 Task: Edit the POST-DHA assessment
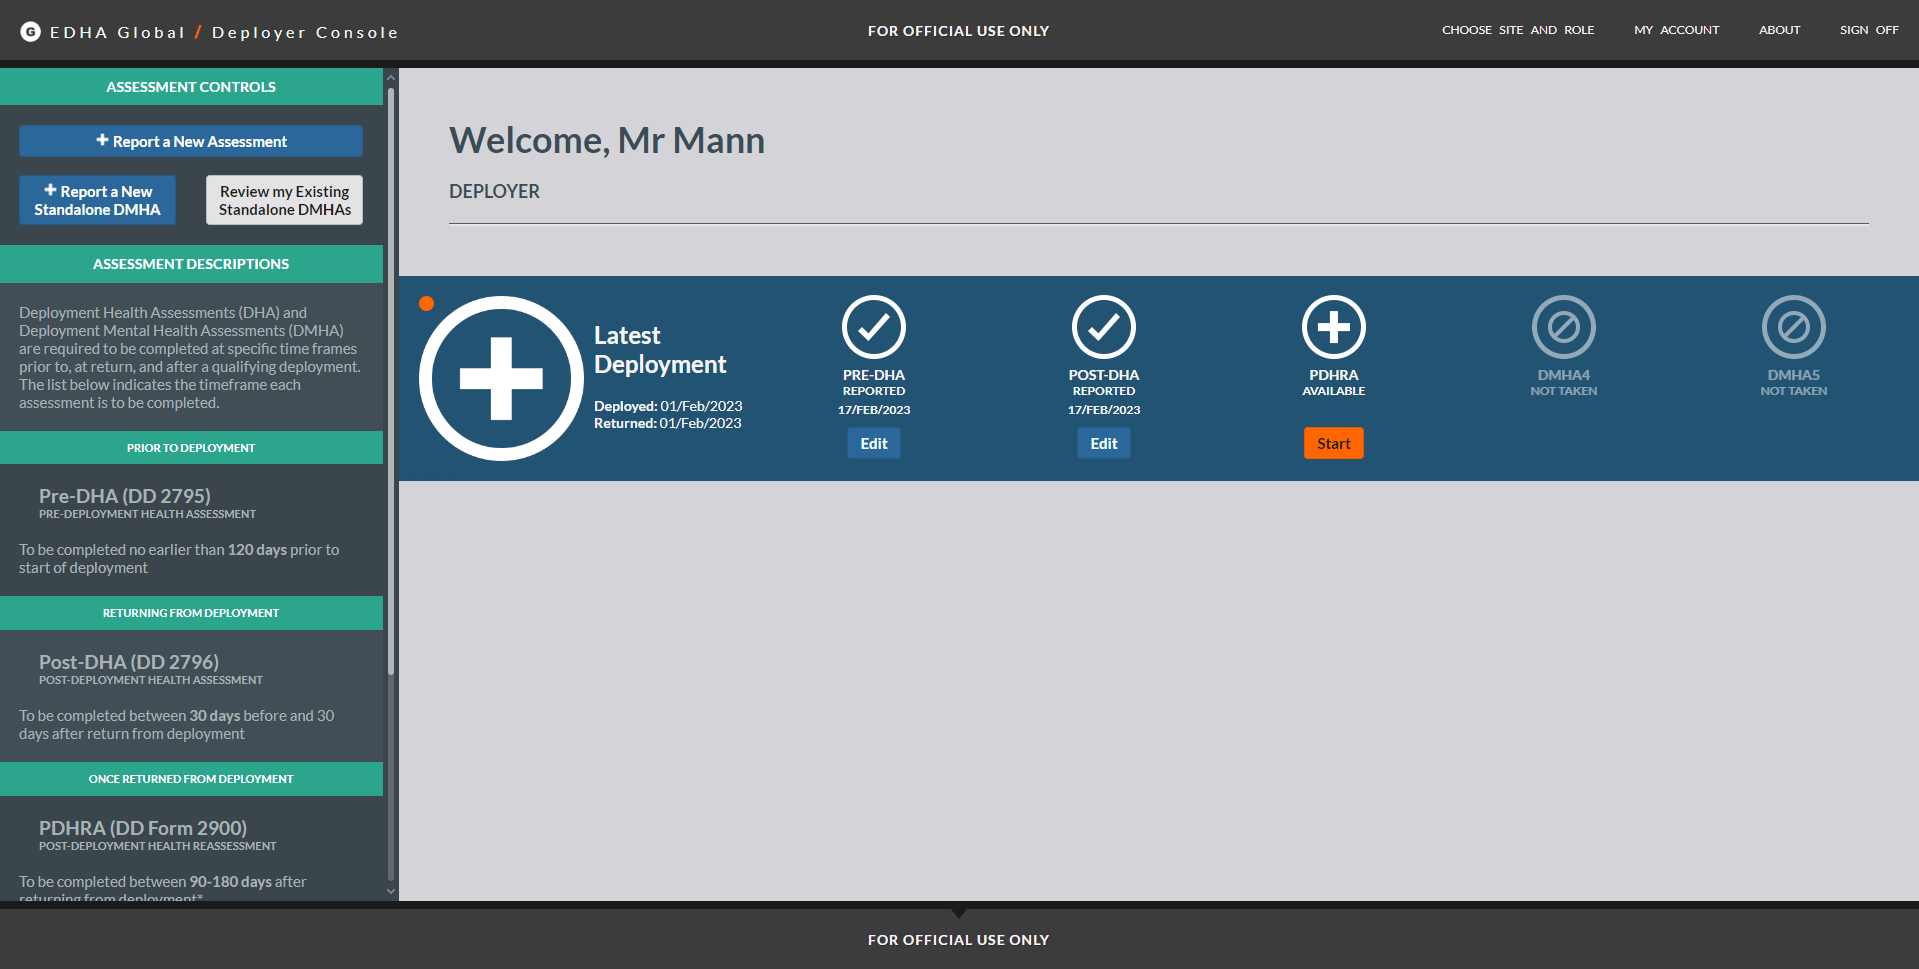1104,443
